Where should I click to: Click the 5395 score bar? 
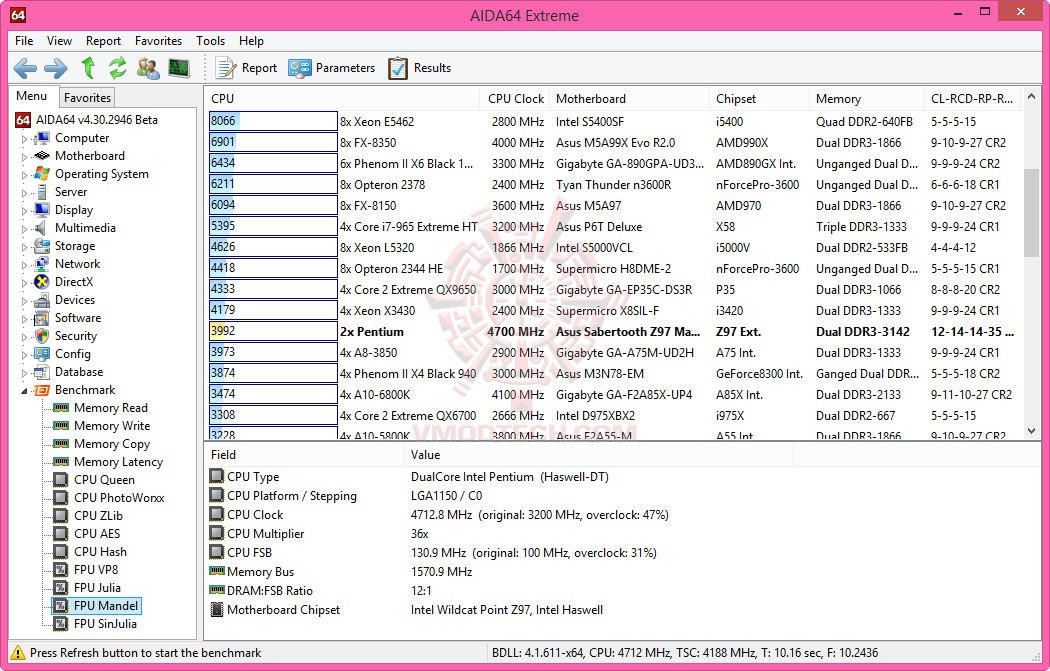(x=273, y=226)
